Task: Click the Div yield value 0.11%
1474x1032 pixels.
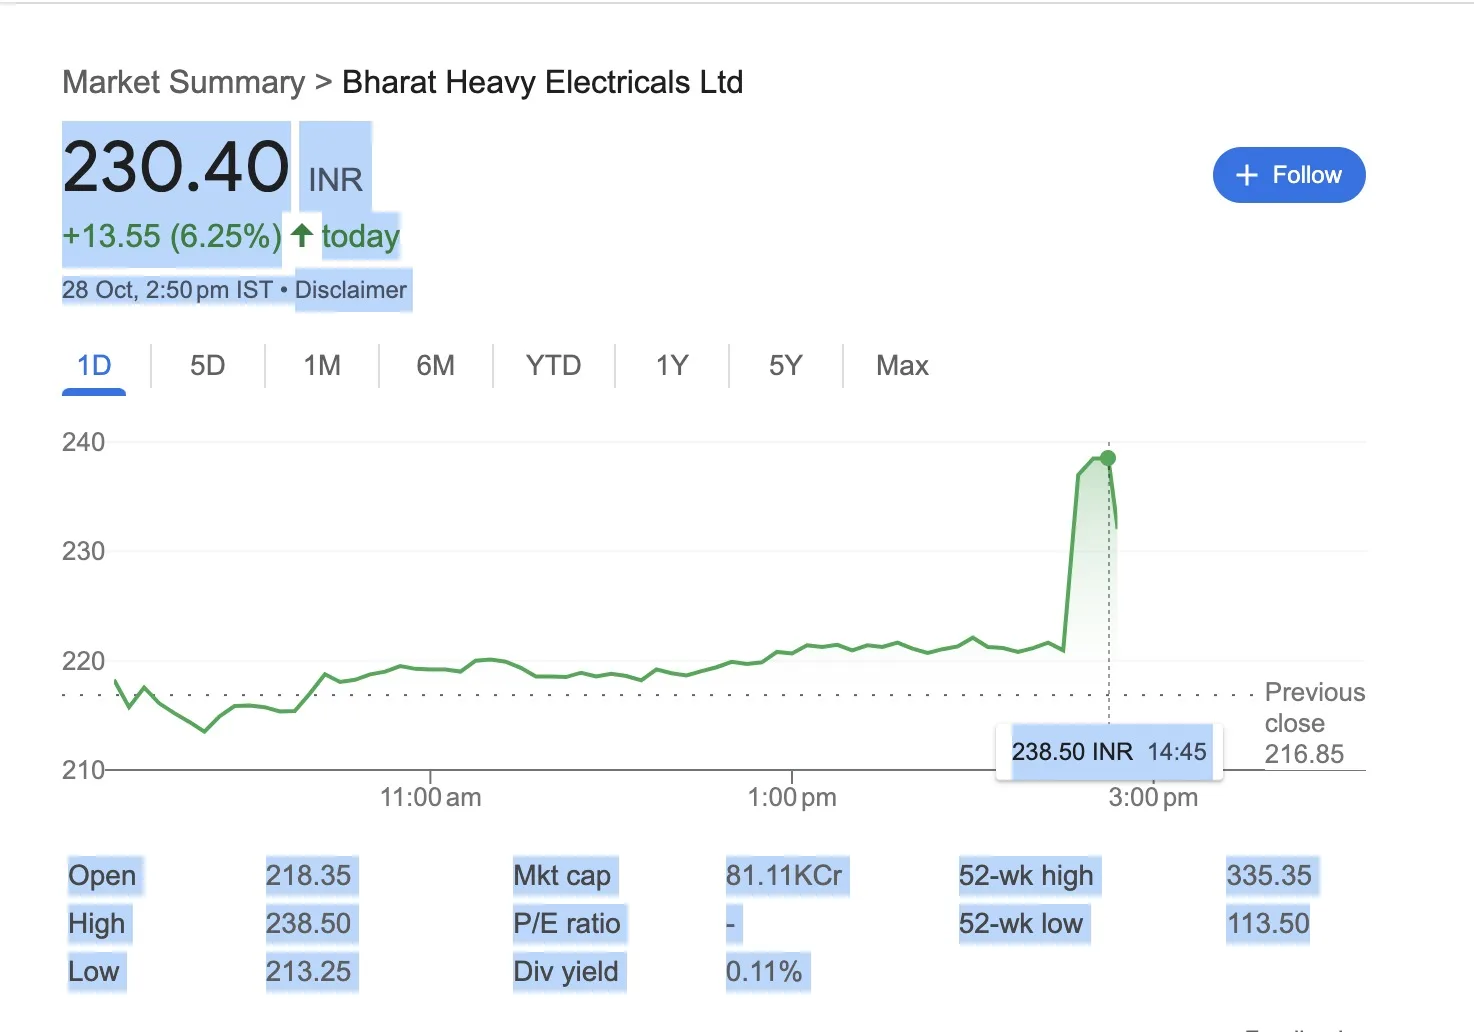Action: (766, 971)
